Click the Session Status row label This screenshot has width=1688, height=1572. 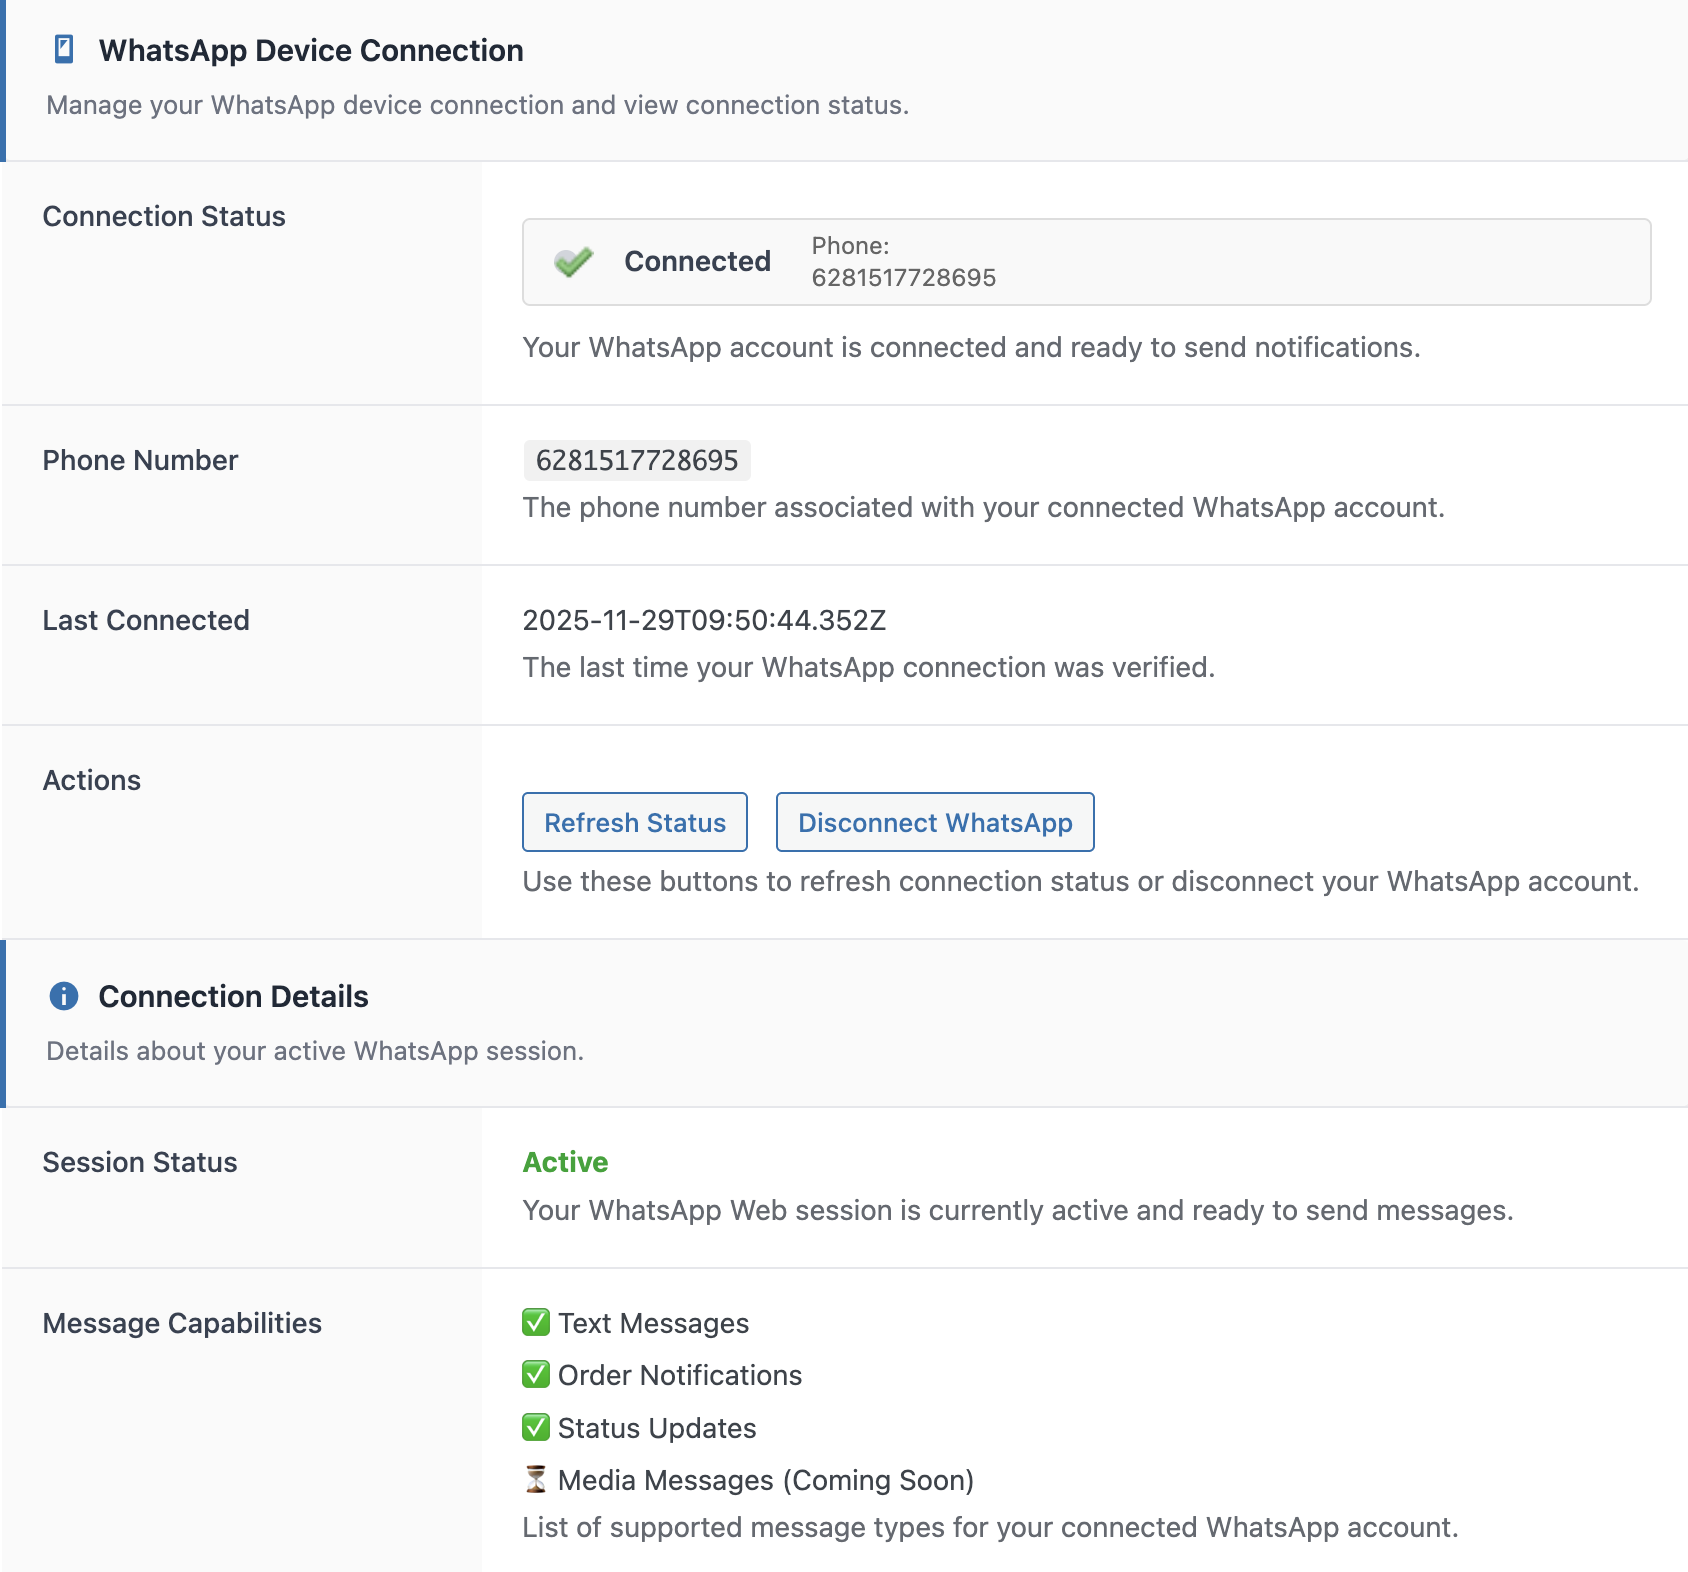point(140,1162)
